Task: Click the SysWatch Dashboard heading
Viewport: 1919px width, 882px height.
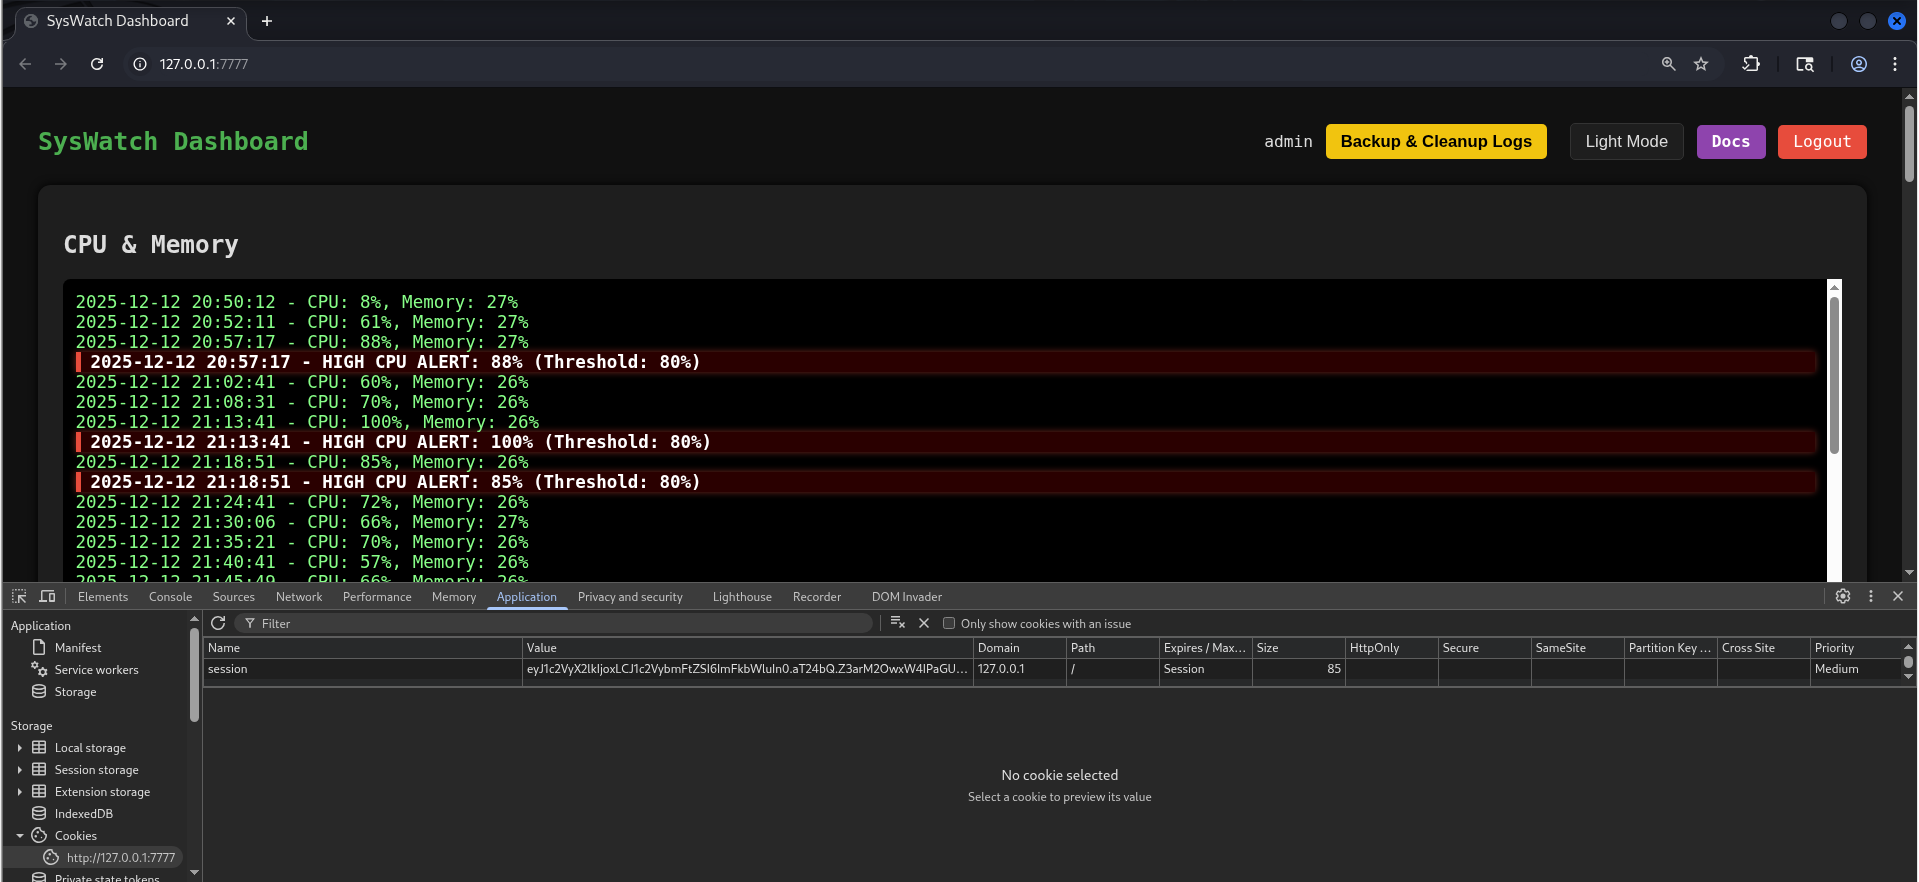Action: pyautogui.click(x=173, y=142)
